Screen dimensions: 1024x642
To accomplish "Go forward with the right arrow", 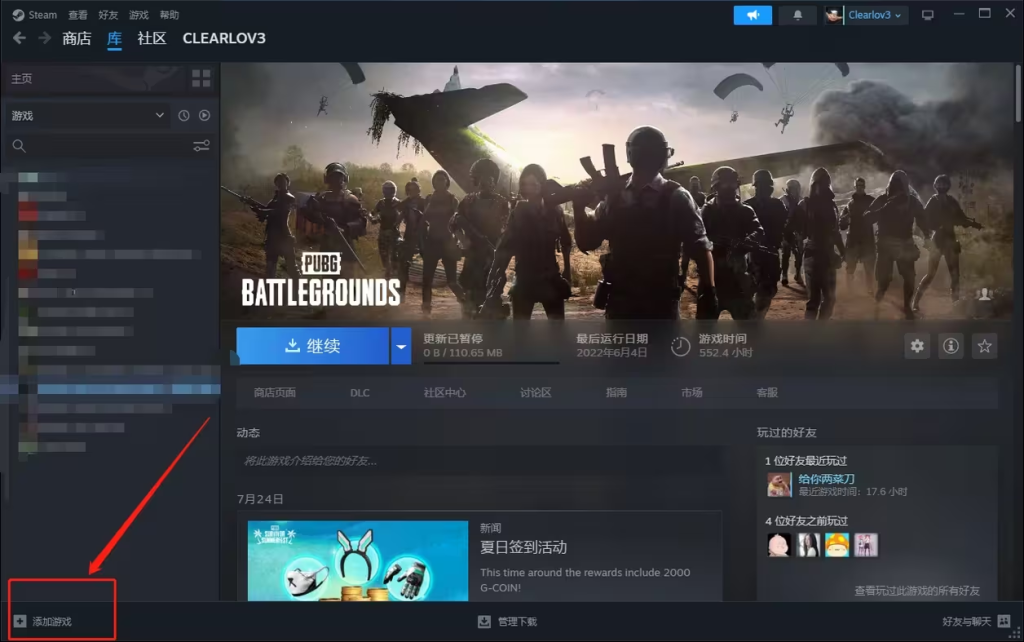I will pyautogui.click(x=44, y=39).
